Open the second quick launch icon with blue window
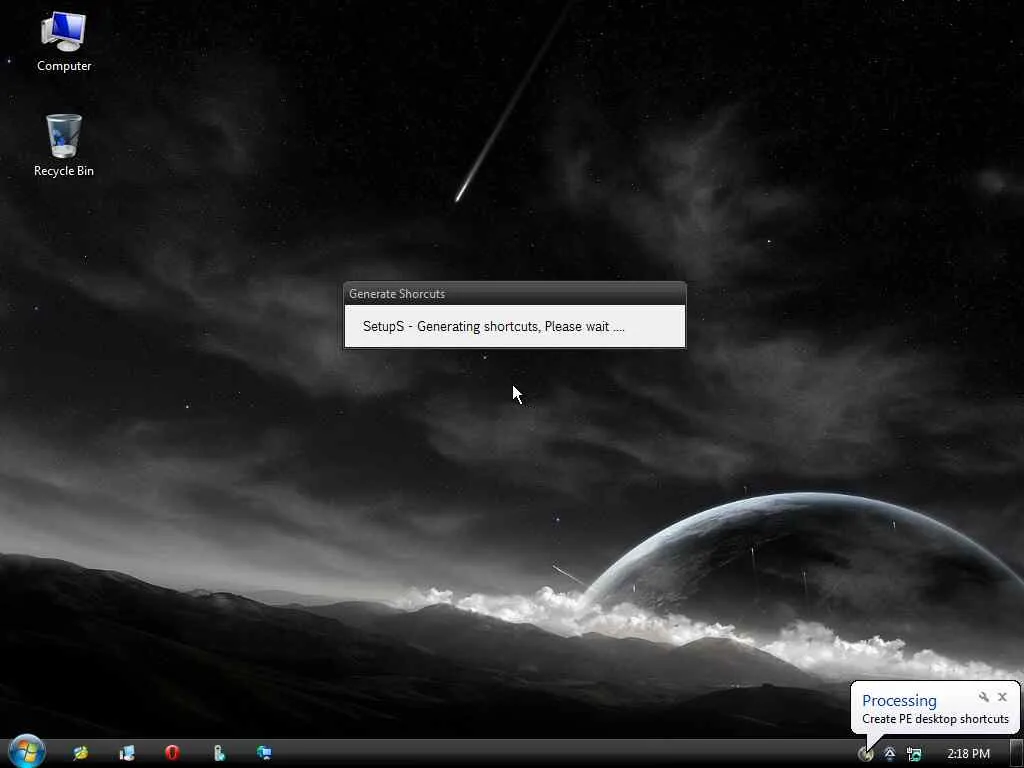 pyautogui.click(x=127, y=753)
